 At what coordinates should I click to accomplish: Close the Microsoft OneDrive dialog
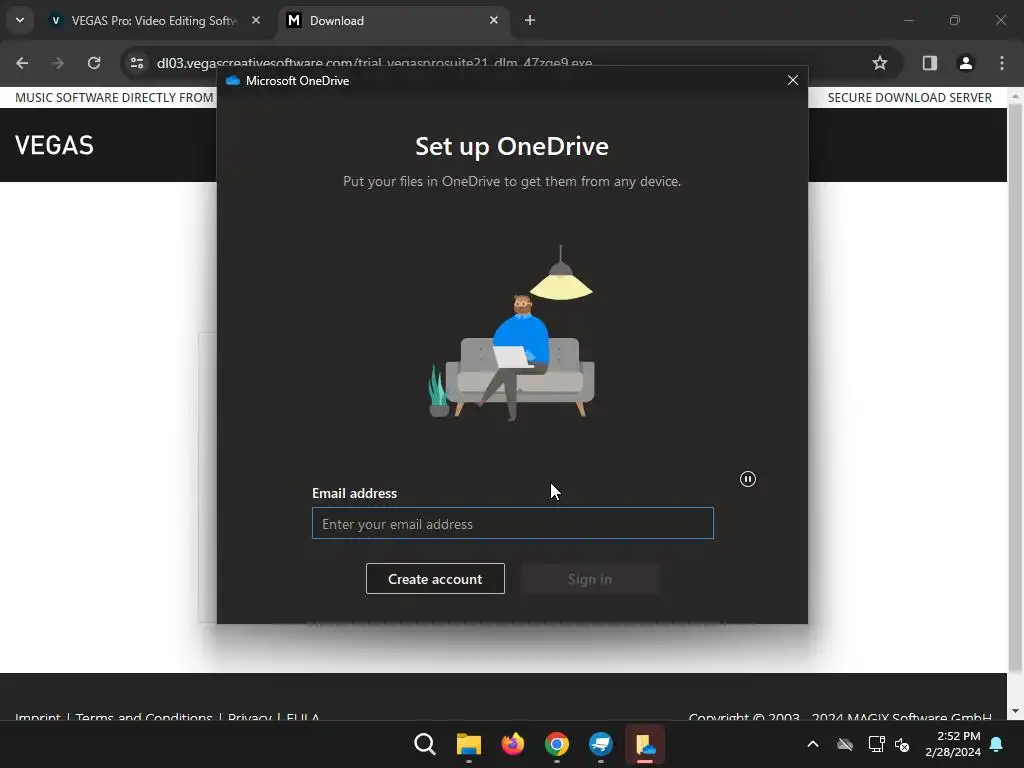(793, 80)
